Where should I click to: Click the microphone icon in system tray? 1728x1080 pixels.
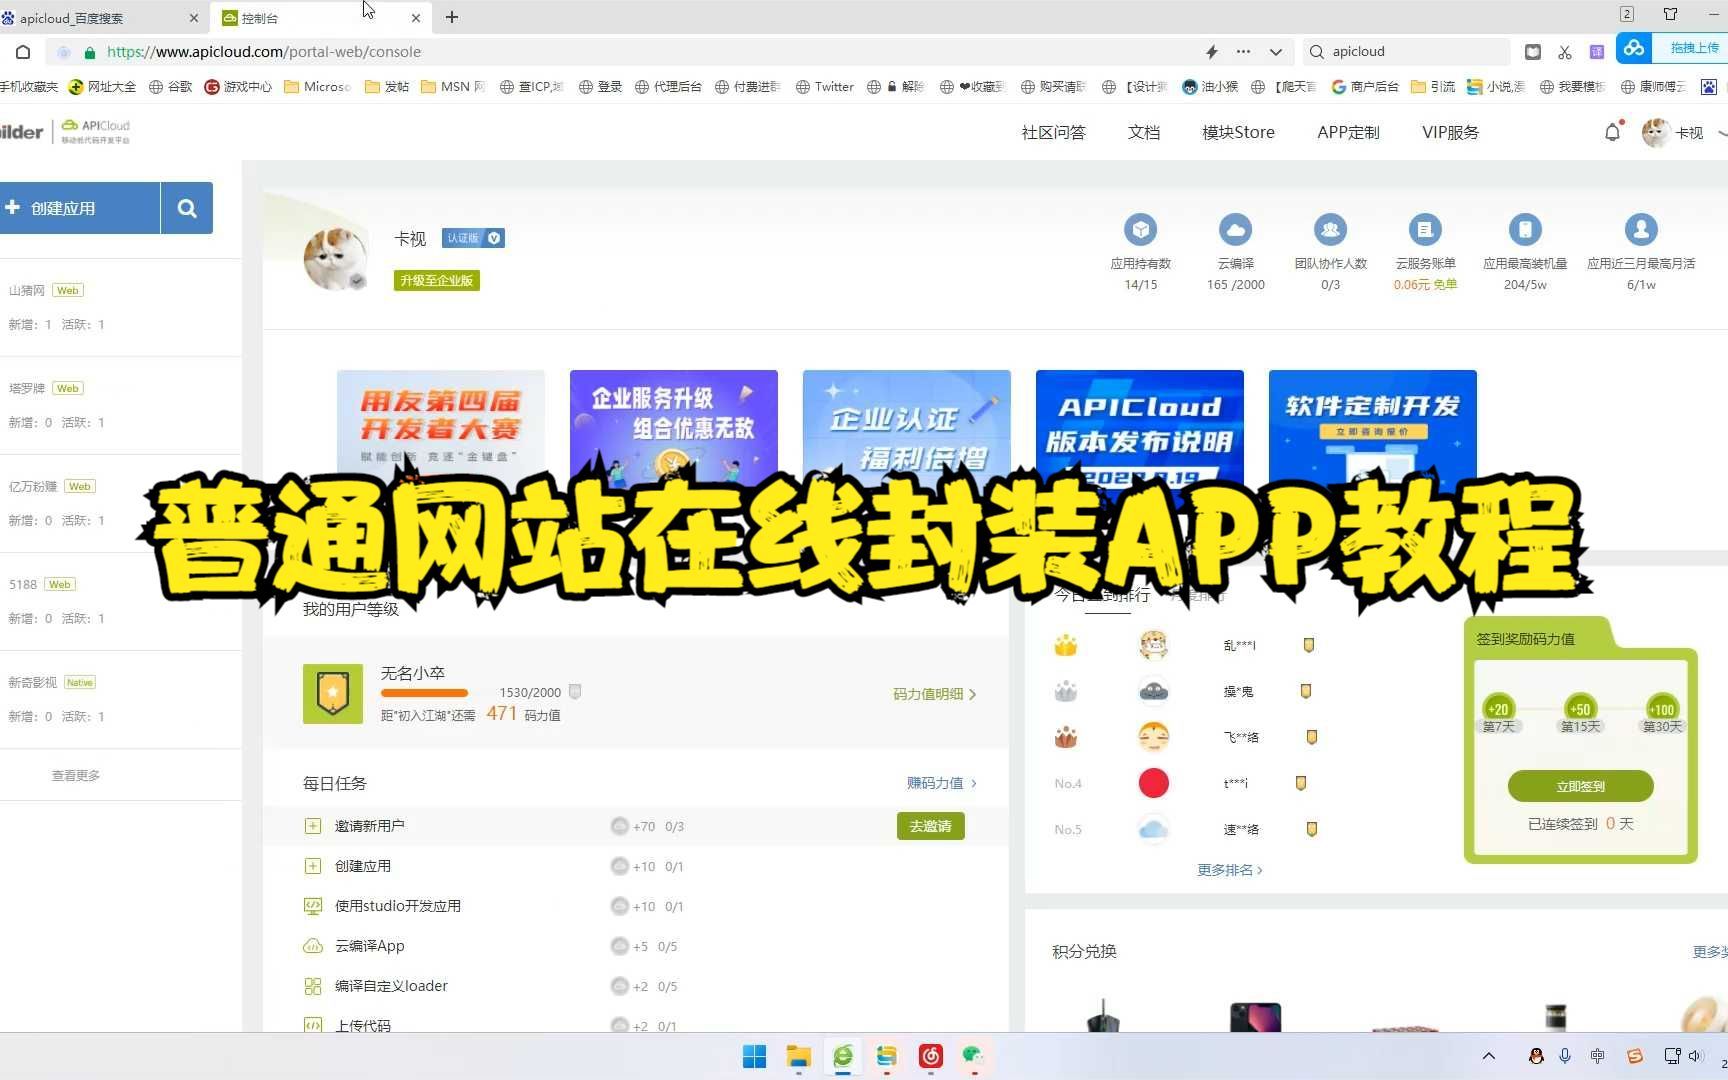point(1565,1056)
